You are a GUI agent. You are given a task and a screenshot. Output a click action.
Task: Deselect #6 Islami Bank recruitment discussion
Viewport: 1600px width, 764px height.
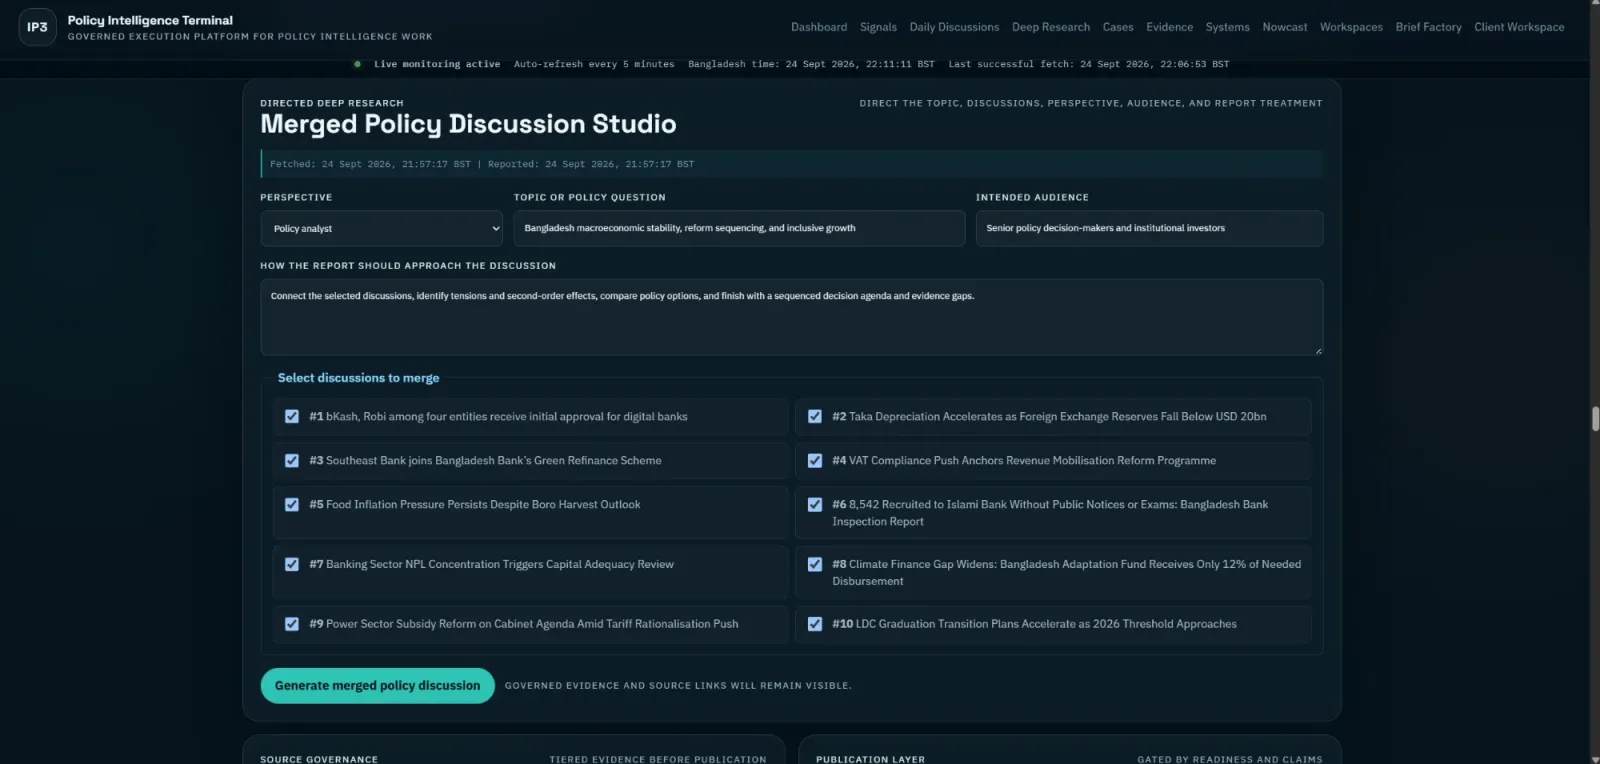pos(815,505)
